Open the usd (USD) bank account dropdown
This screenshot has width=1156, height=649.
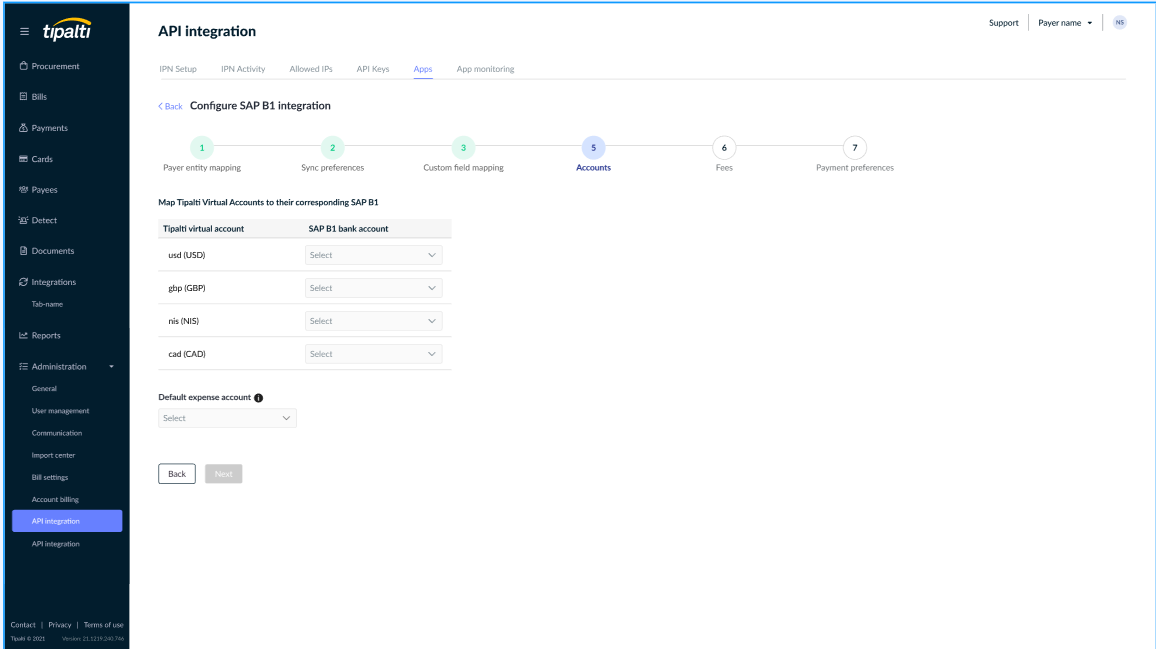click(x=374, y=255)
